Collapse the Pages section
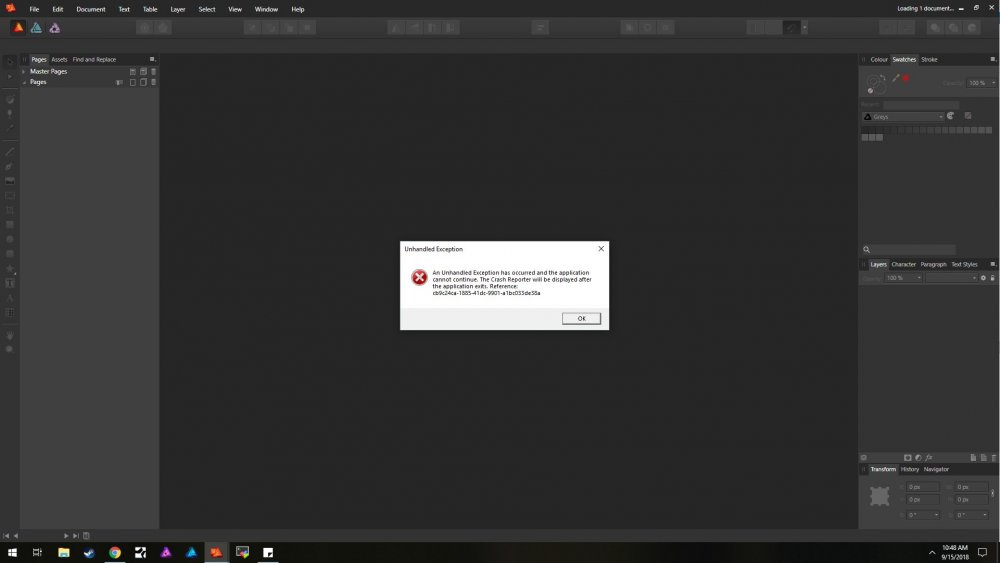 click(x=24, y=82)
